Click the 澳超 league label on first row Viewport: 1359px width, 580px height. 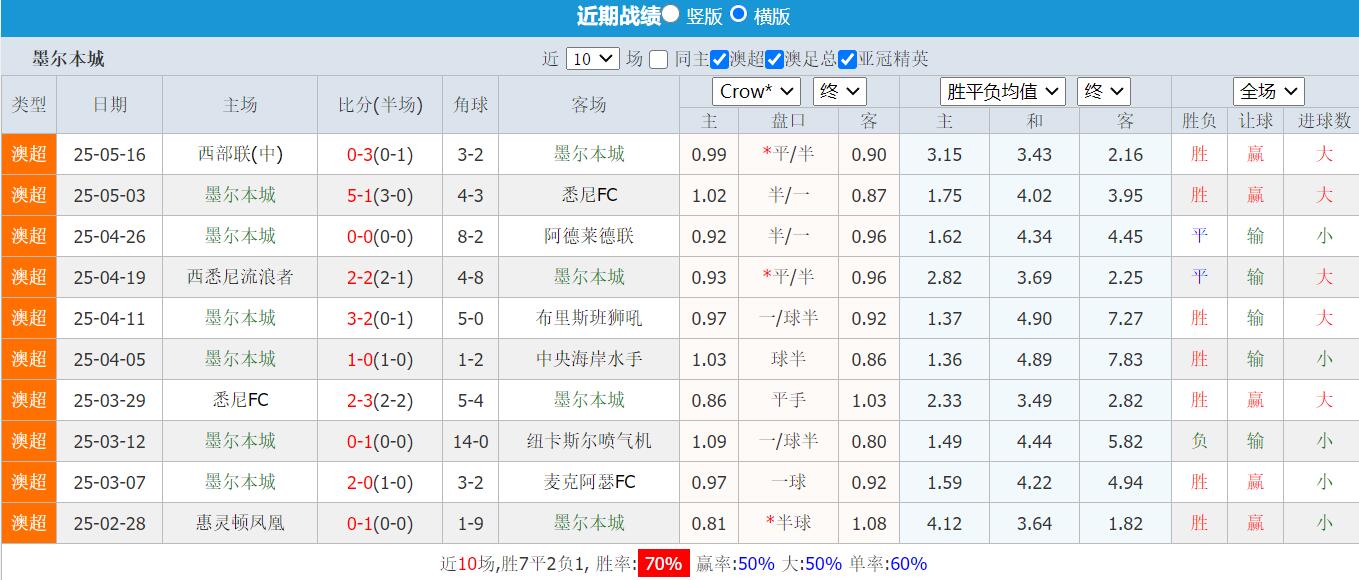pos(29,154)
